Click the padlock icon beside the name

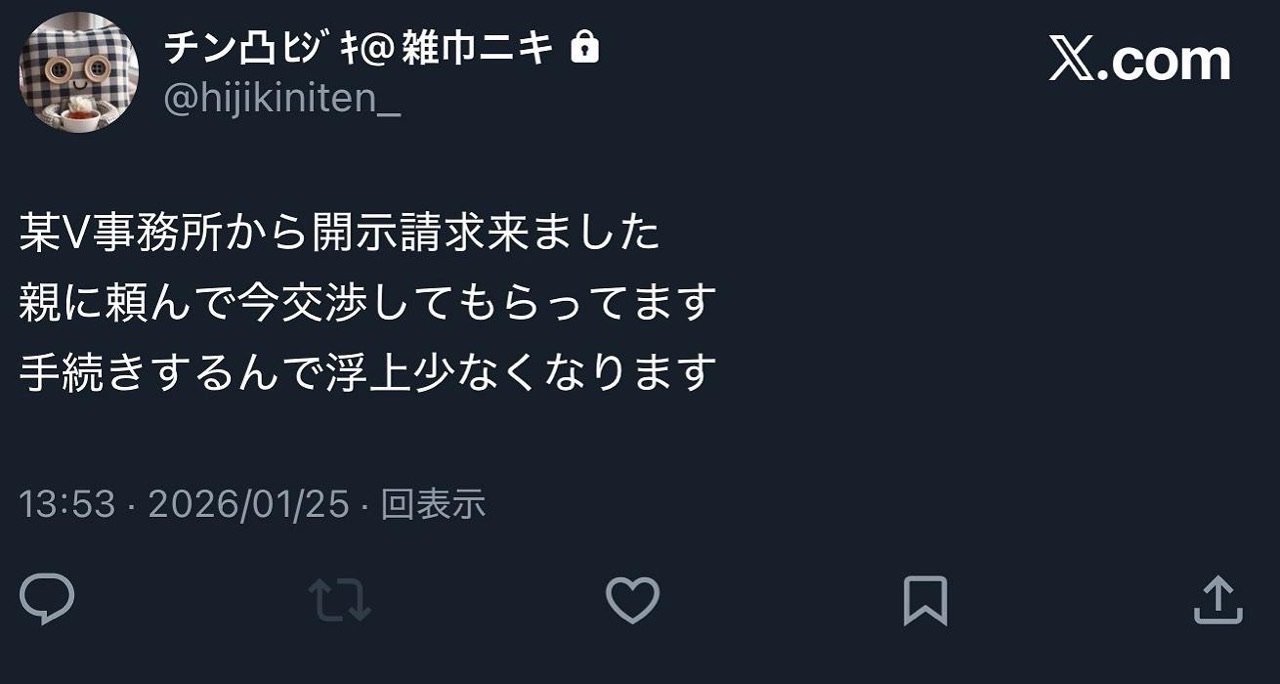[584, 46]
